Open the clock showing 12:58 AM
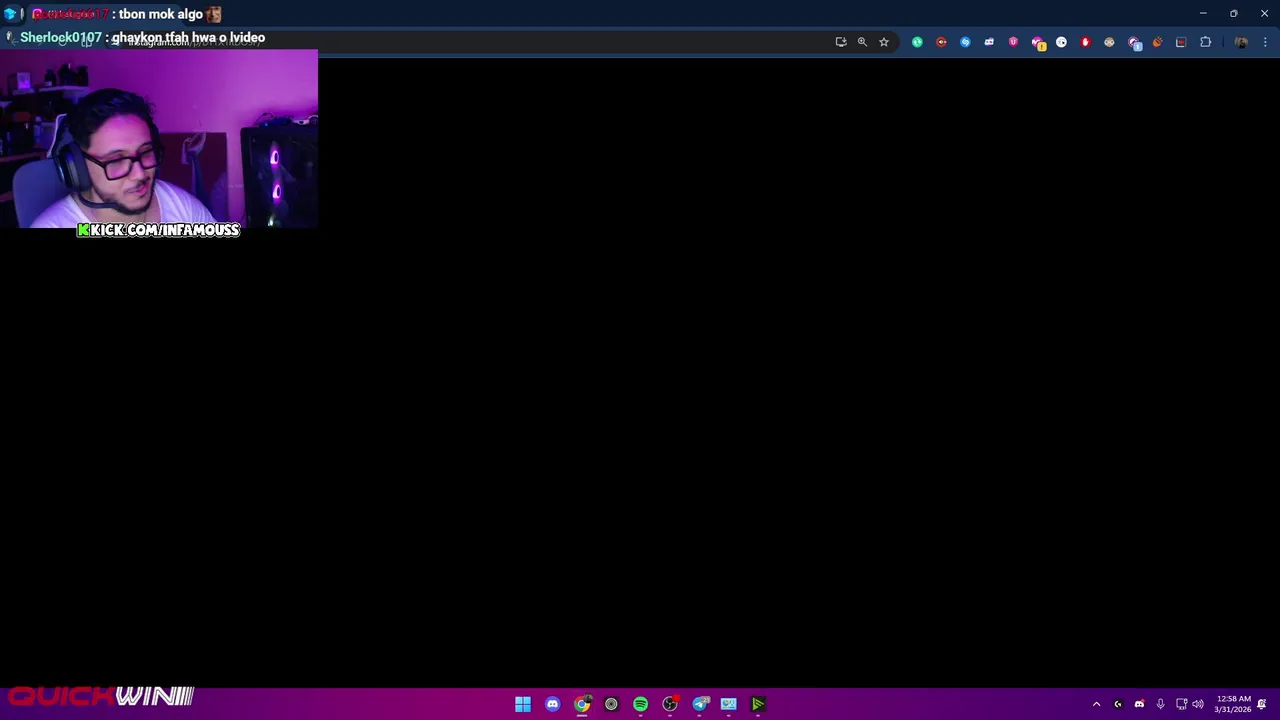The image size is (1280, 720). pyautogui.click(x=1233, y=704)
